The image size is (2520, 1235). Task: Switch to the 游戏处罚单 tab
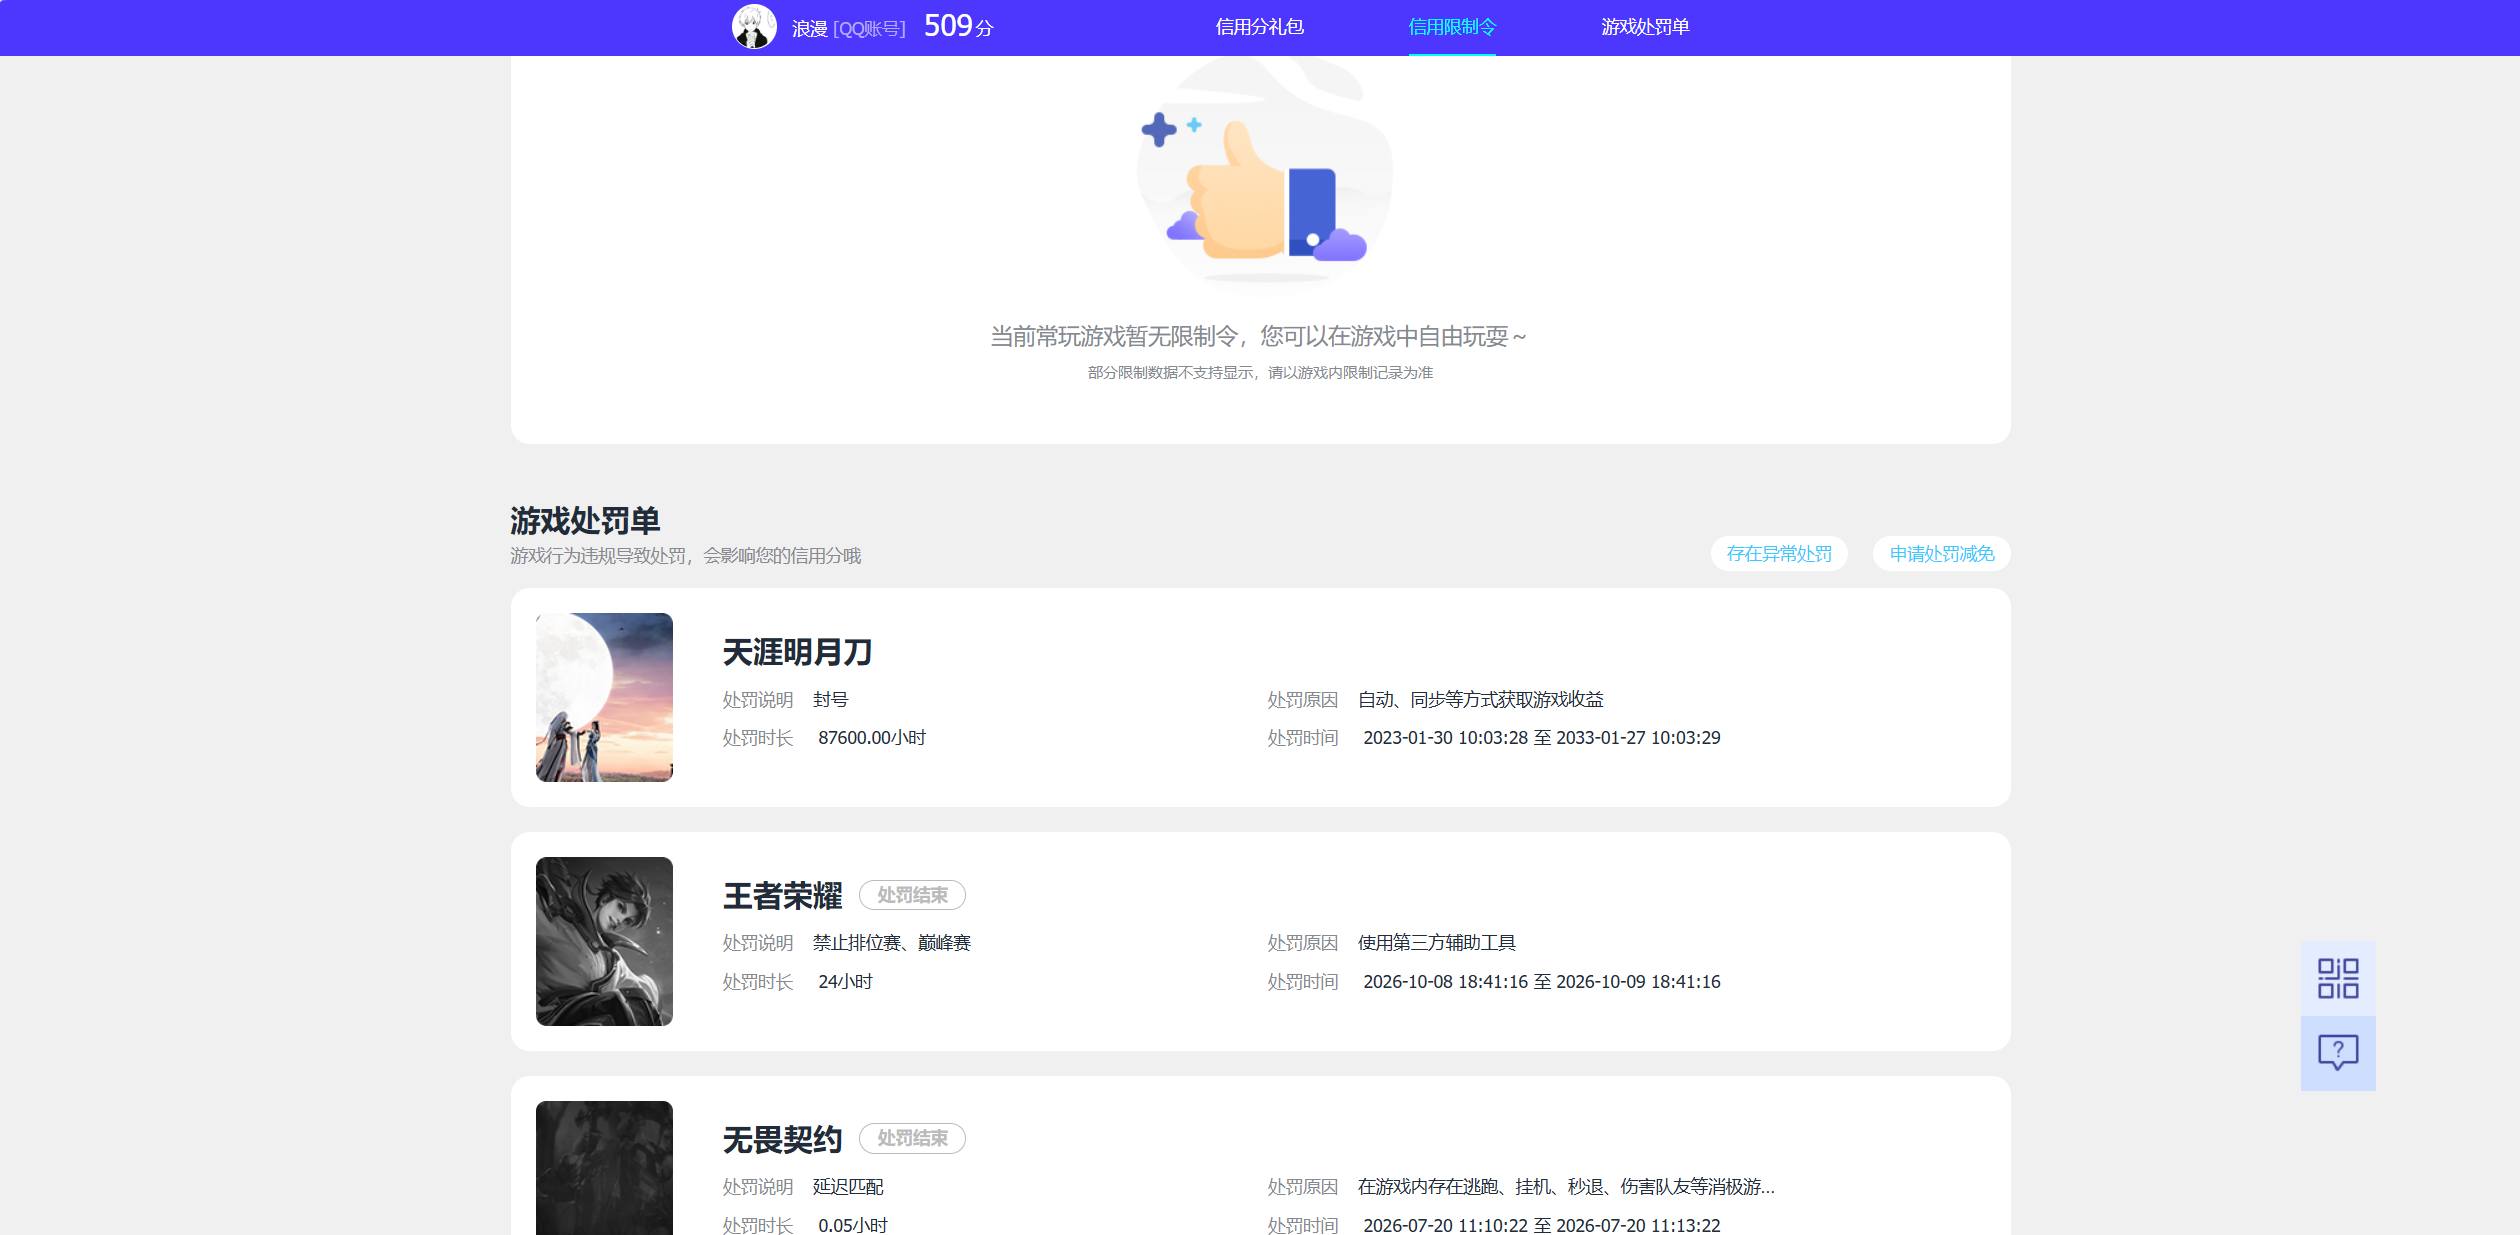(1645, 27)
